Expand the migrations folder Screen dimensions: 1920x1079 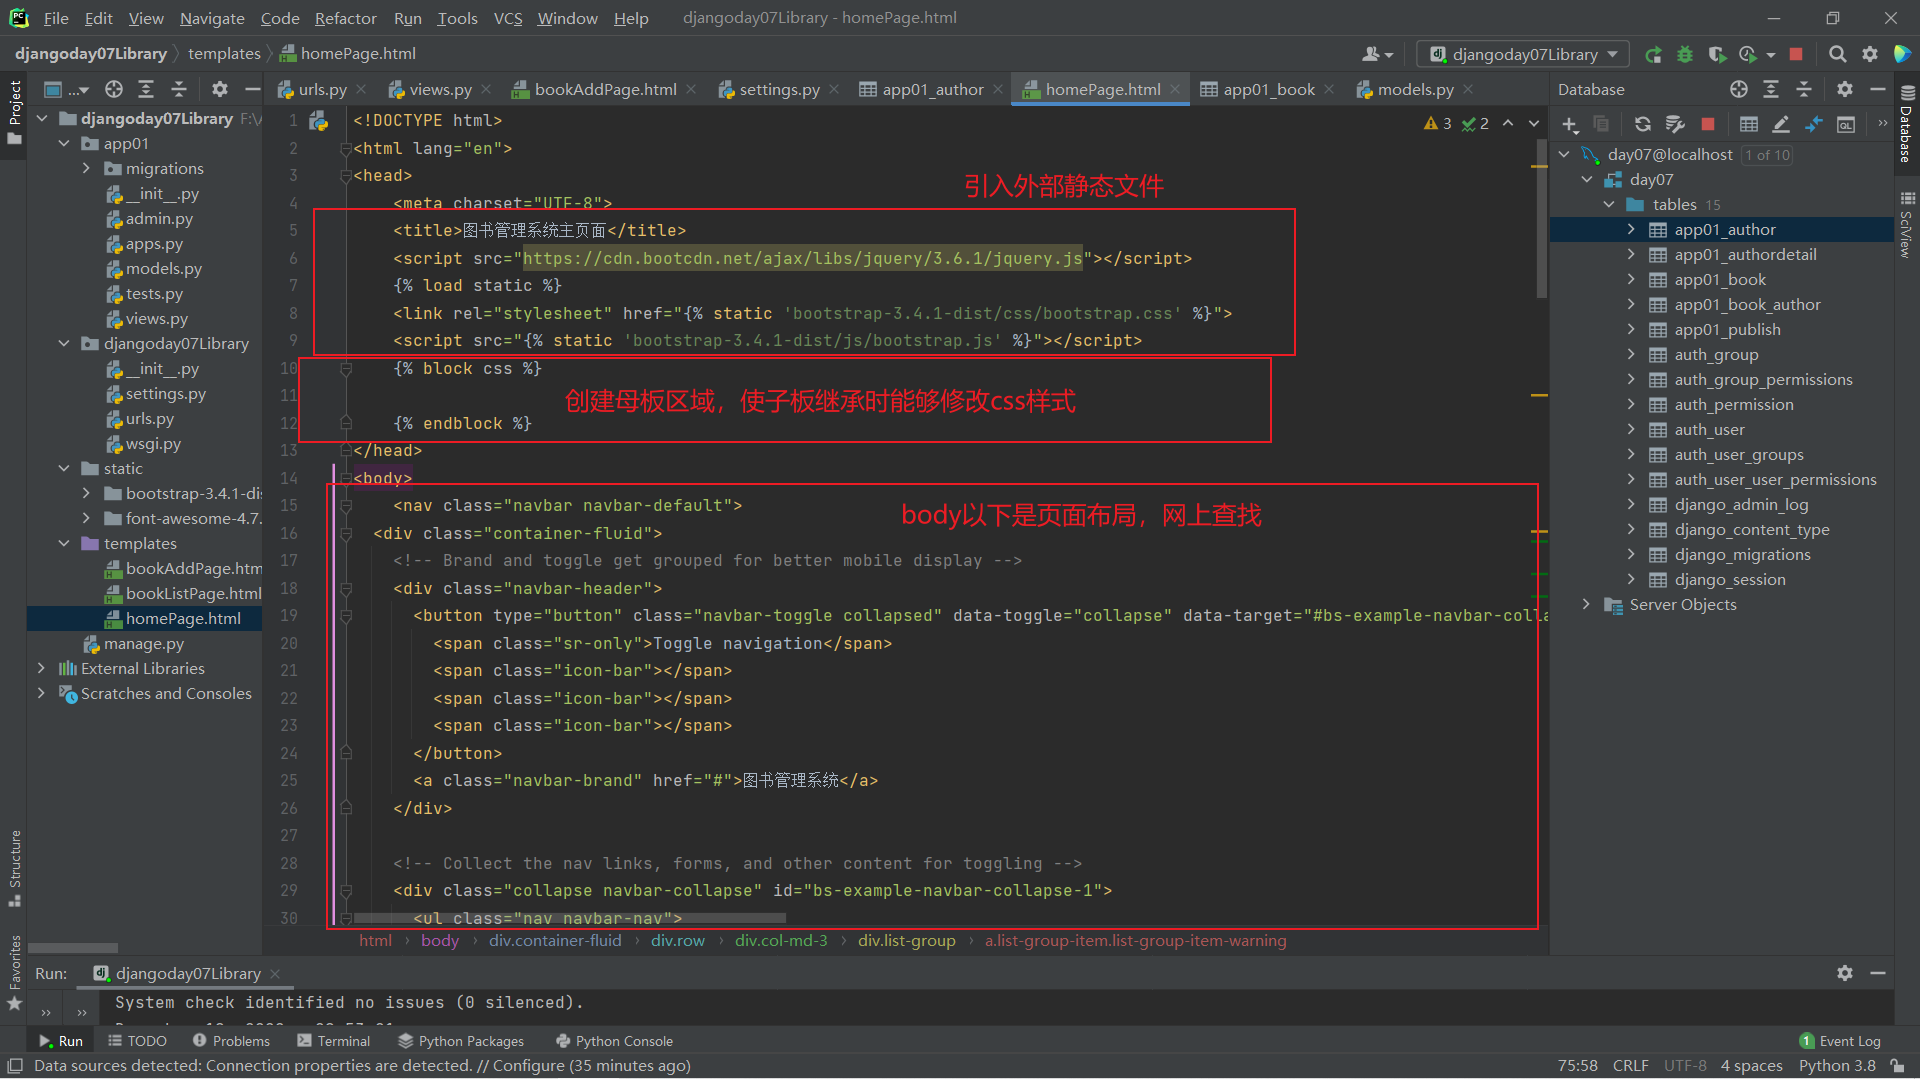click(86, 169)
